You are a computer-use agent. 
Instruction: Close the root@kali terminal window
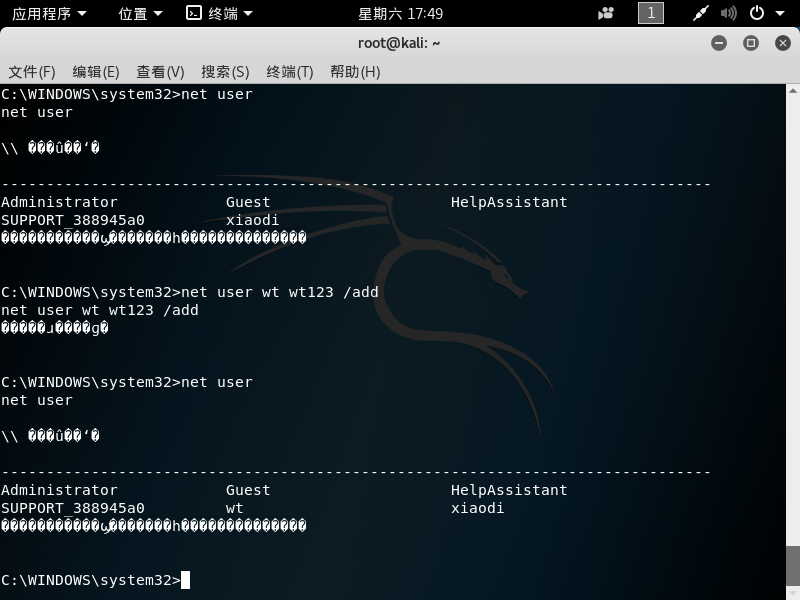[783, 43]
